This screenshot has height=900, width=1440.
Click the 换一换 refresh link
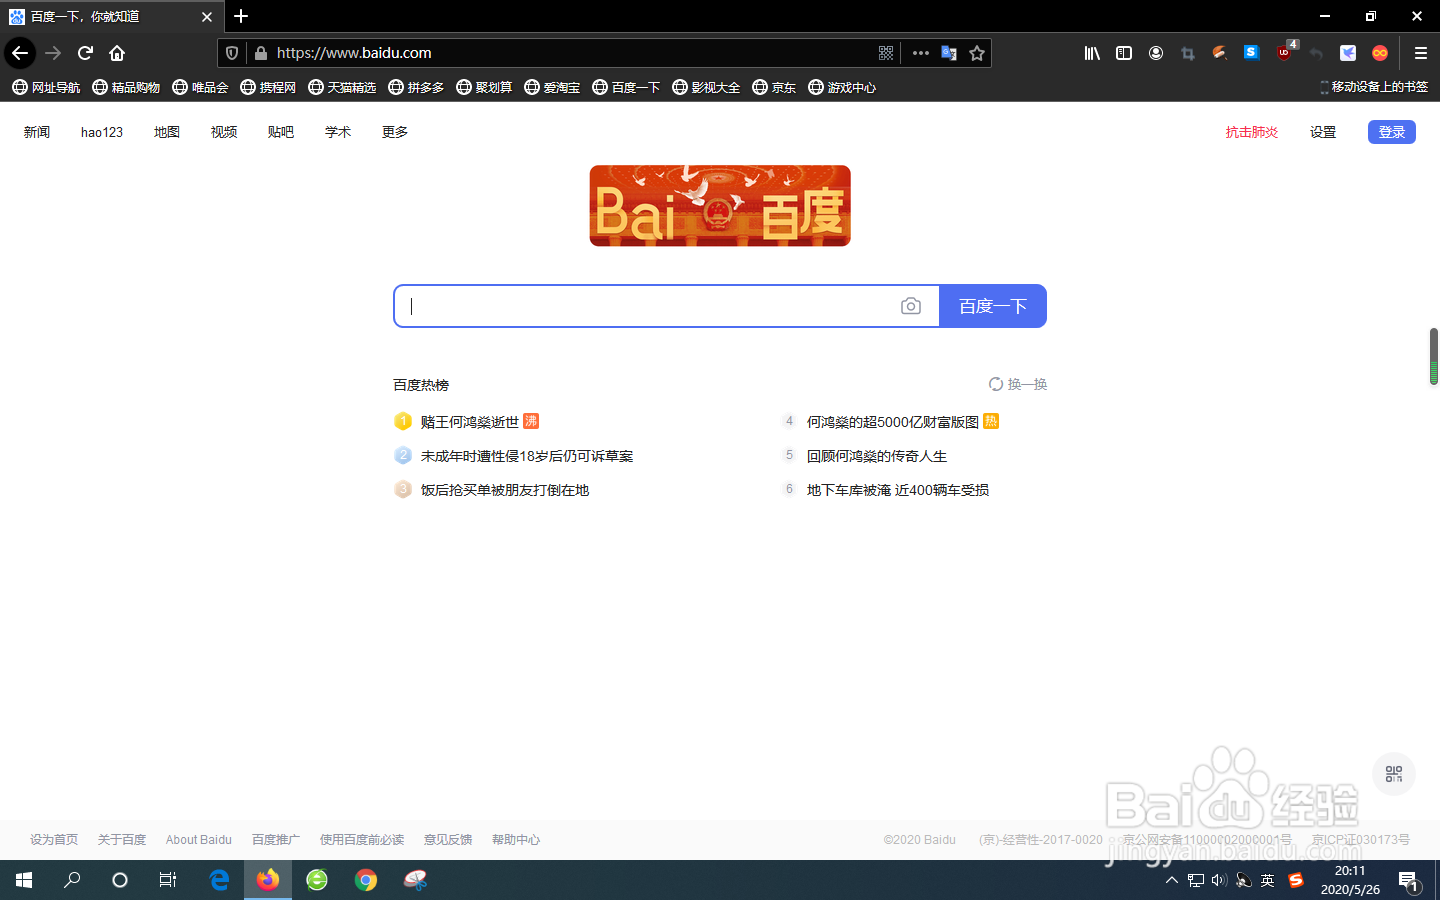[1018, 384]
